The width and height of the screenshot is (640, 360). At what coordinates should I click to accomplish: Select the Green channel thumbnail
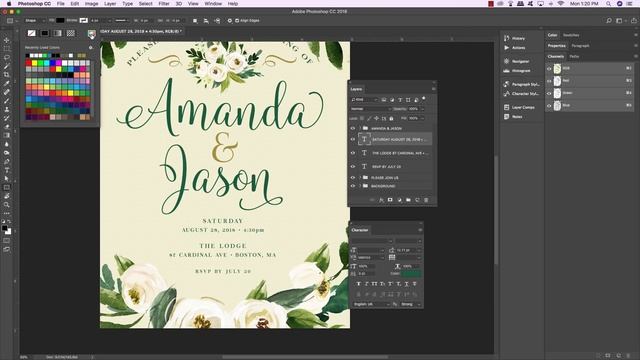click(x=557, y=93)
